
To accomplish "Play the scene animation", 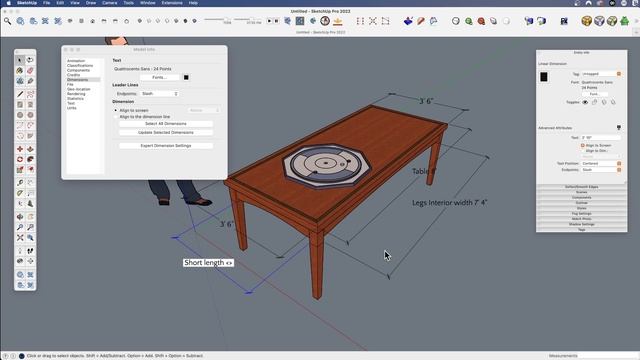I will tap(269, 21).
